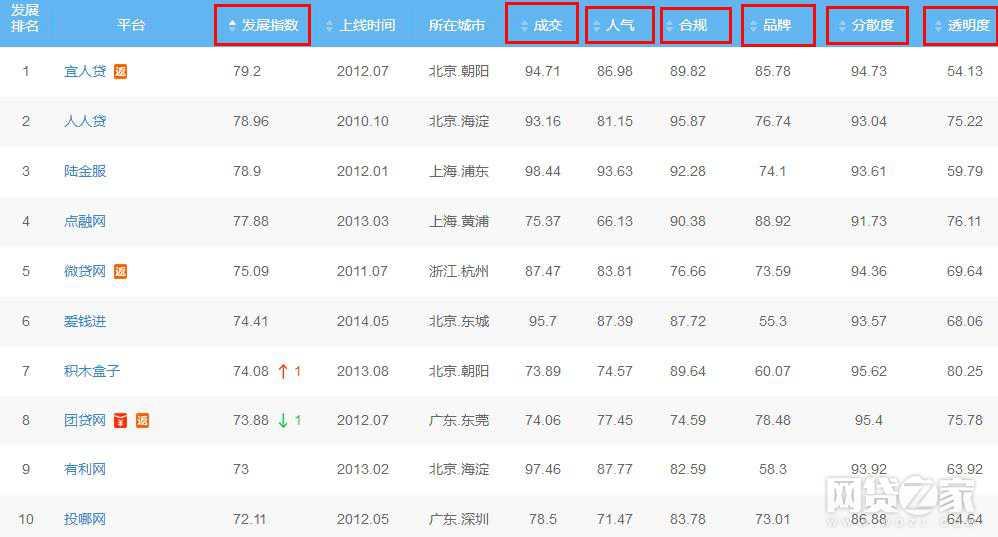Image resolution: width=998 pixels, height=537 pixels.
Task: Click the 透明度 score 54.13
Action: [965, 71]
